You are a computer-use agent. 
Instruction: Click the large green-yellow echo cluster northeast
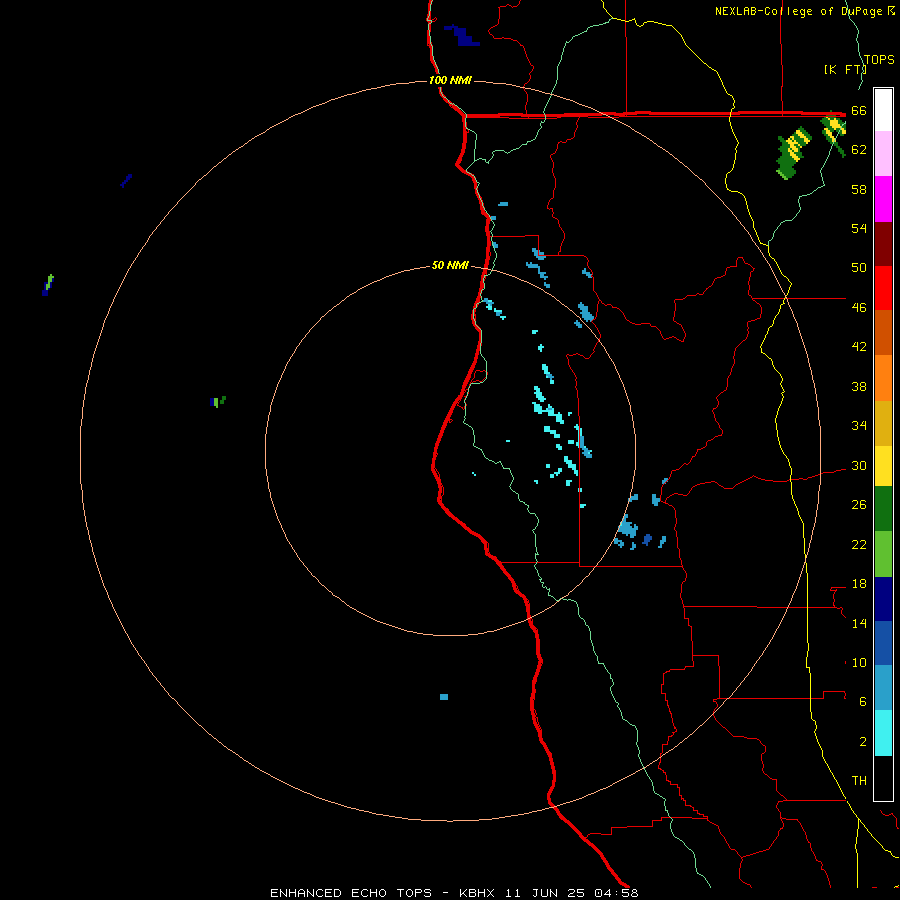coord(794,153)
